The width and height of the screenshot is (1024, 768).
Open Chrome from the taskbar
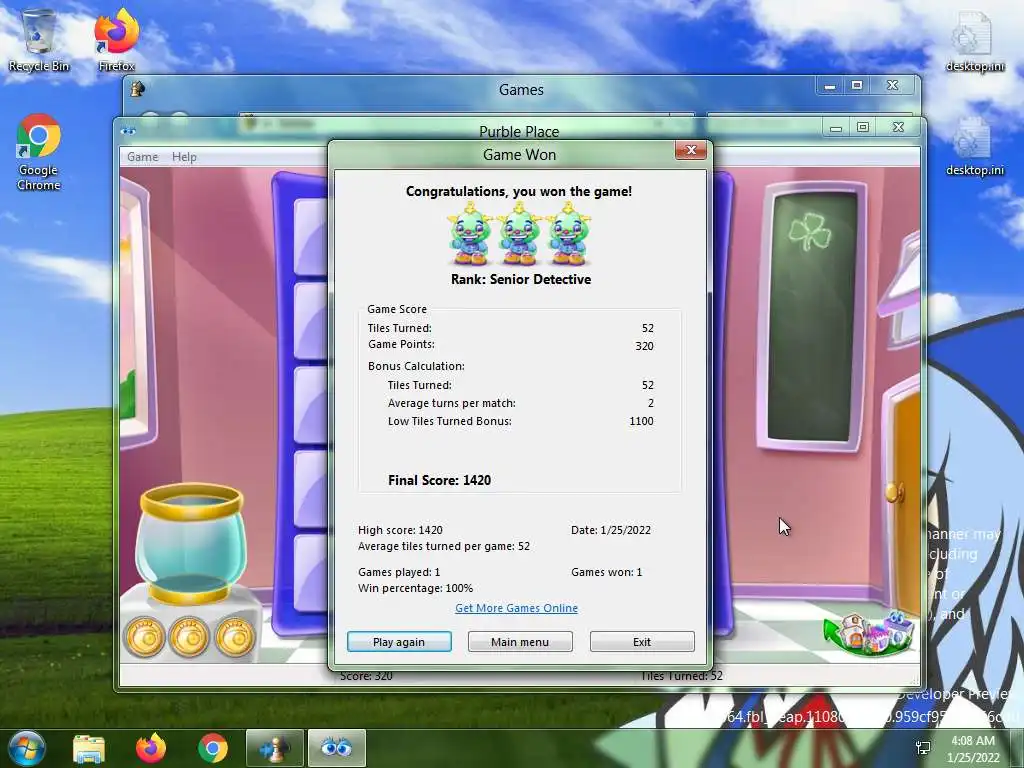[212, 748]
